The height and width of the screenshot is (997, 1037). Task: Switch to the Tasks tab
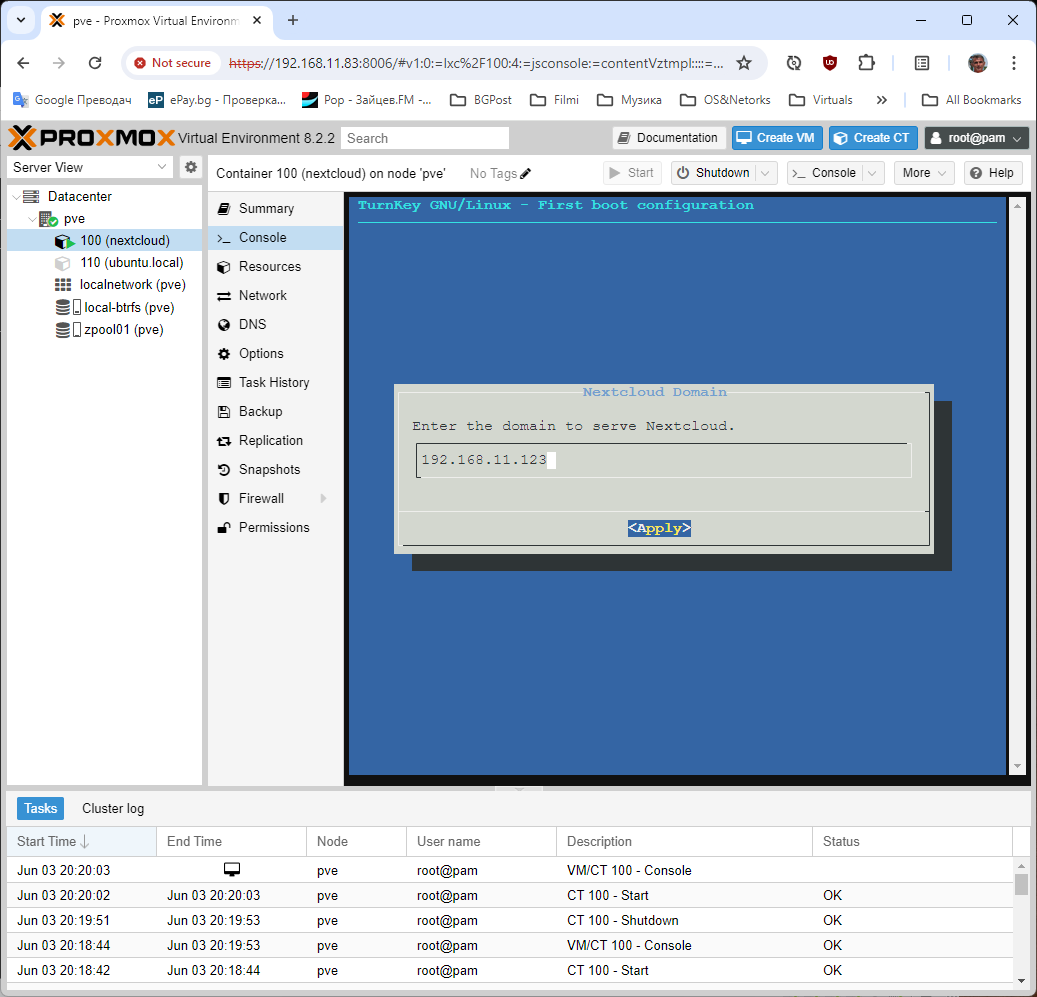[40, 809]
